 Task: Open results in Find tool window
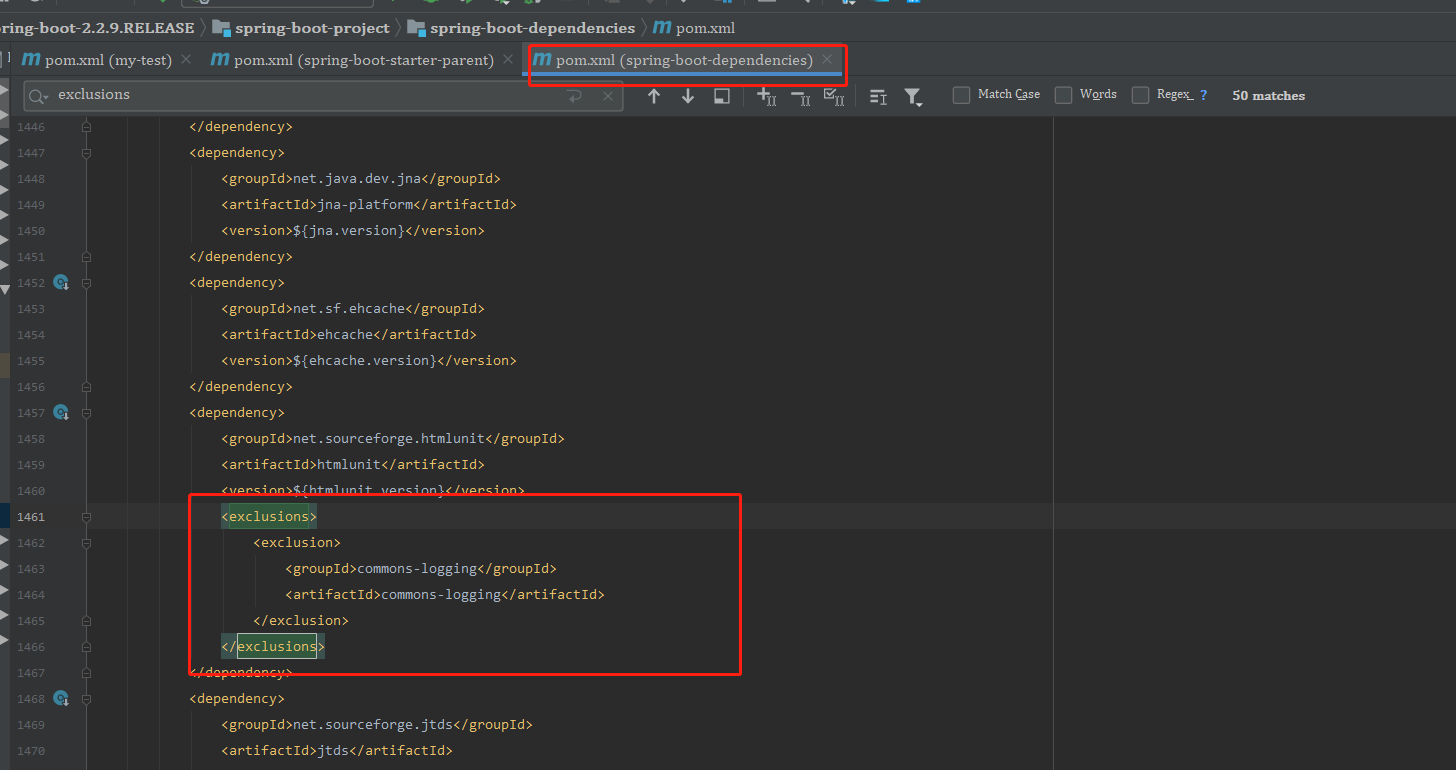pyautogui.click(x=722, y=96)
